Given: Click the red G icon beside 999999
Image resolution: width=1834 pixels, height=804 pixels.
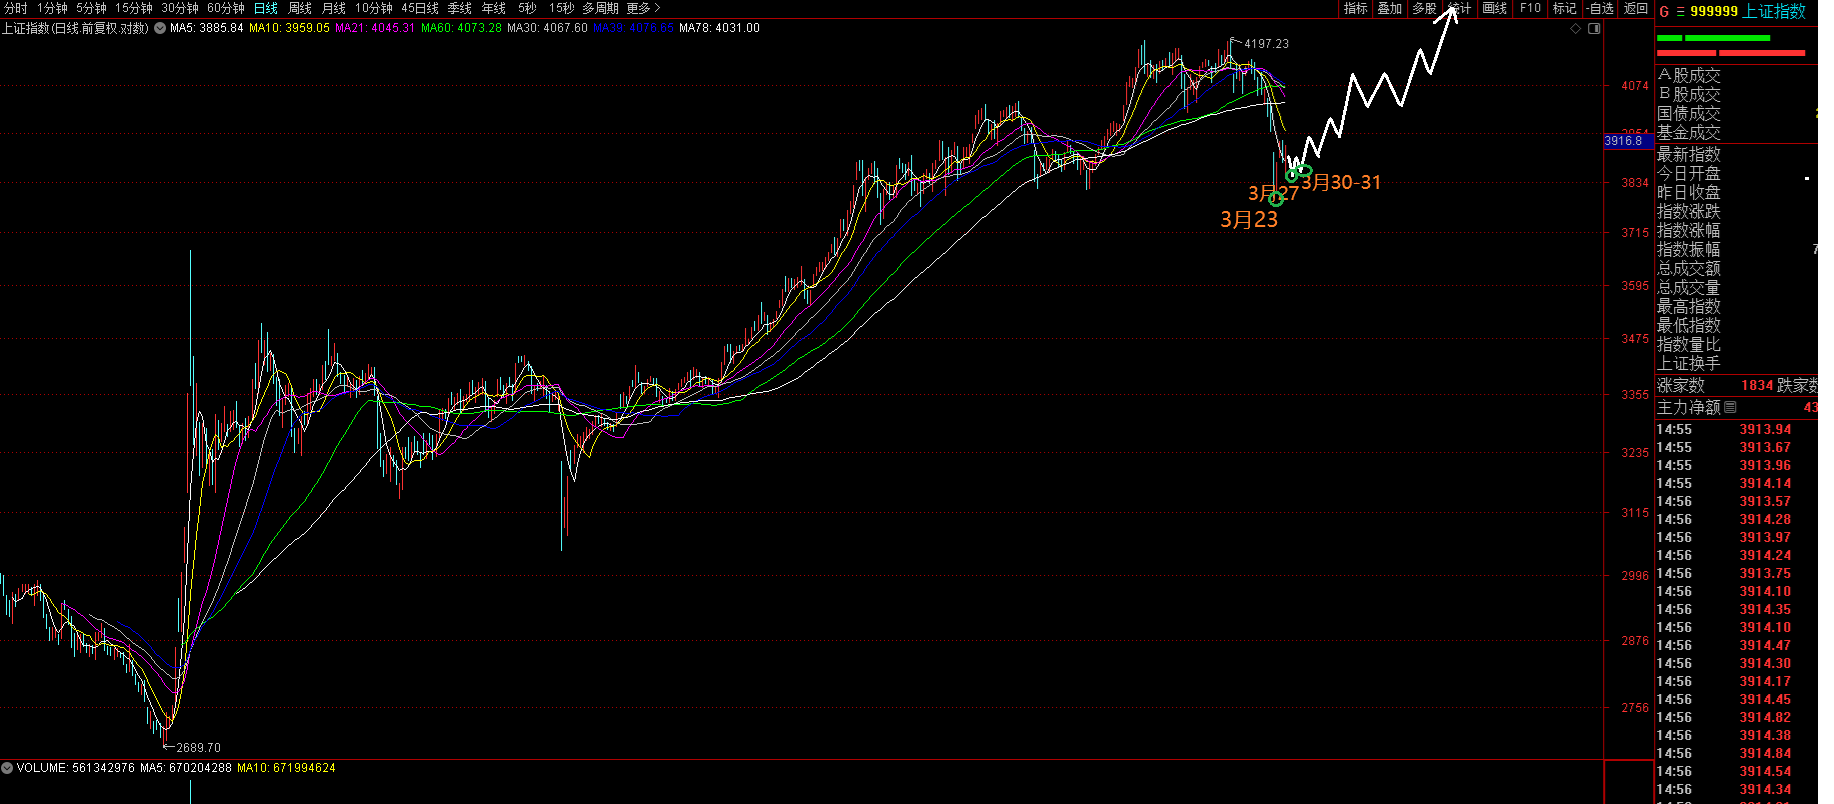Looking at the screenshot, I should coord(1664,11).
